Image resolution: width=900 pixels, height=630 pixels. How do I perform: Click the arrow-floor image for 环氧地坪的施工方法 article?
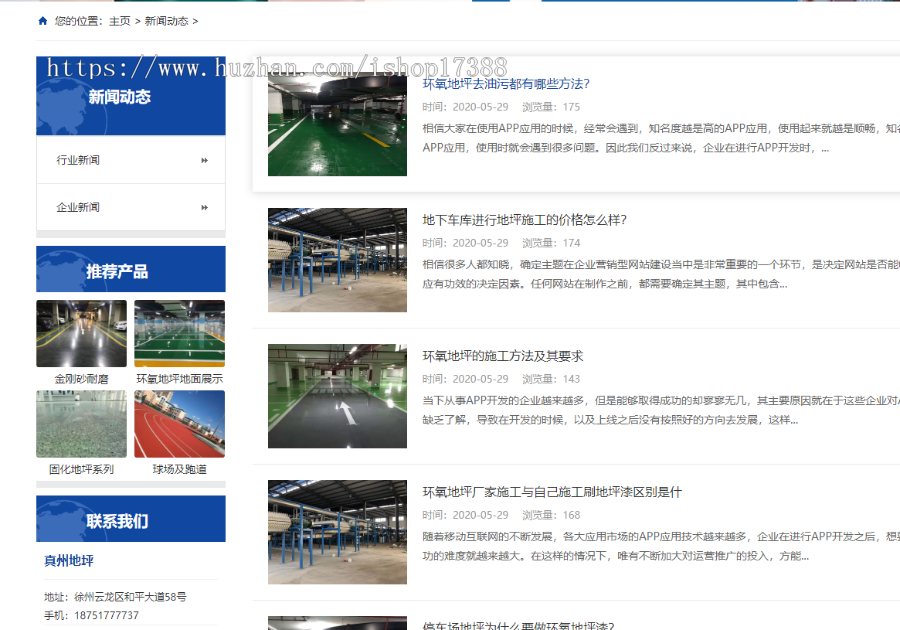[338, 396]
